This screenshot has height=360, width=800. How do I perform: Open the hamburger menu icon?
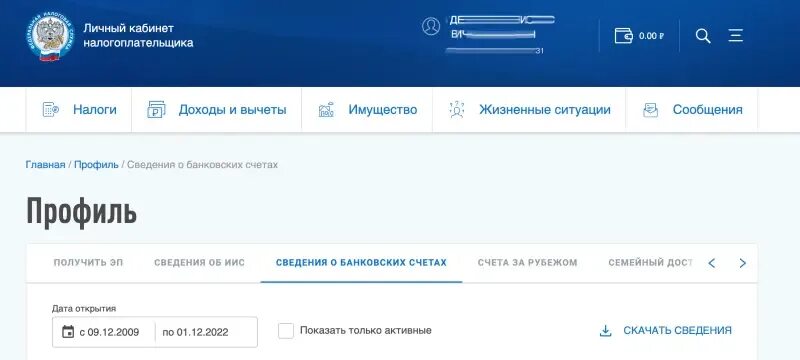[x=735, y=36]
